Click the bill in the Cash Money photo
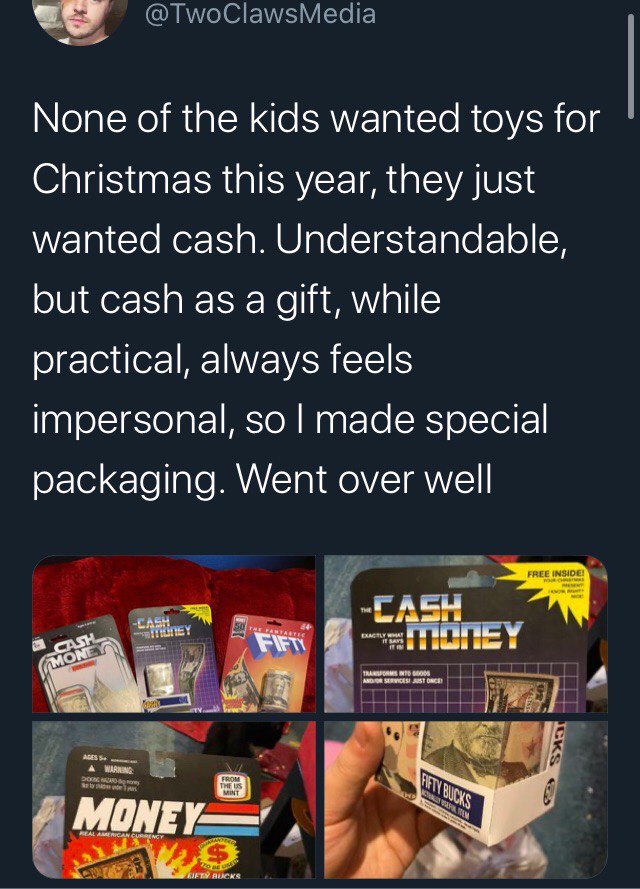Viewport: 640px width, 889px height. point(523,692)
